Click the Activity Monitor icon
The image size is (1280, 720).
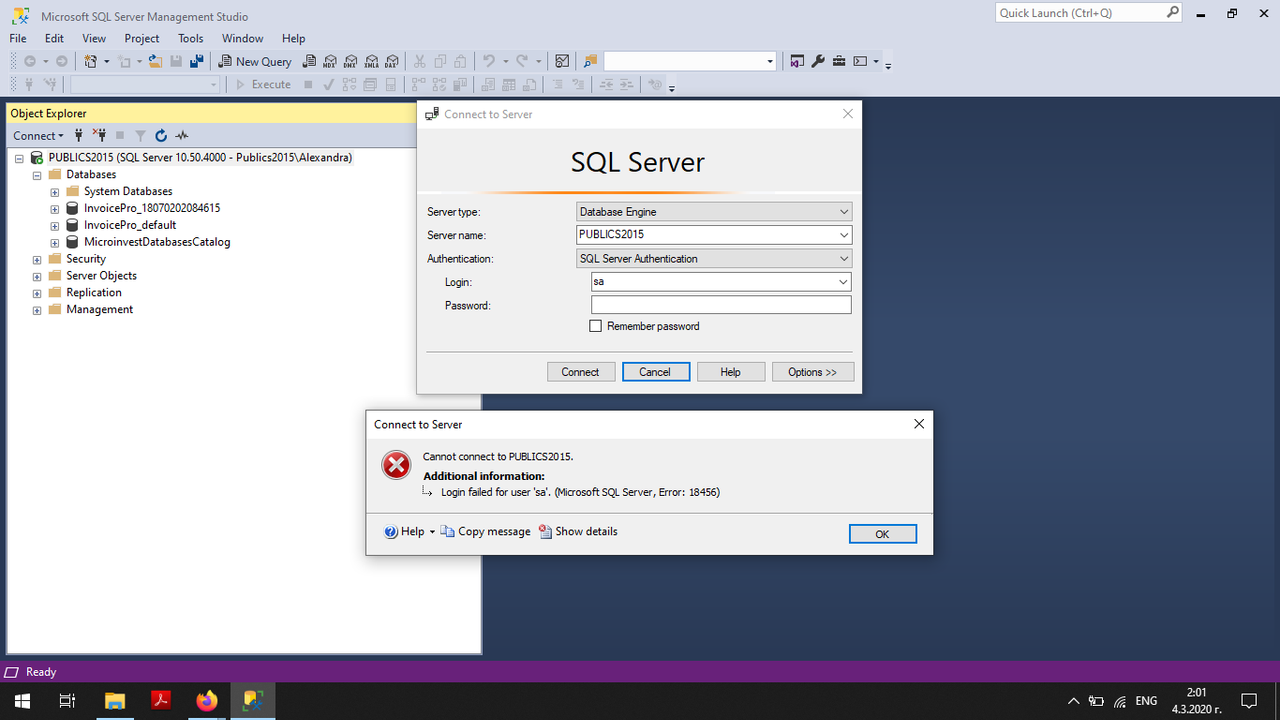562,61
